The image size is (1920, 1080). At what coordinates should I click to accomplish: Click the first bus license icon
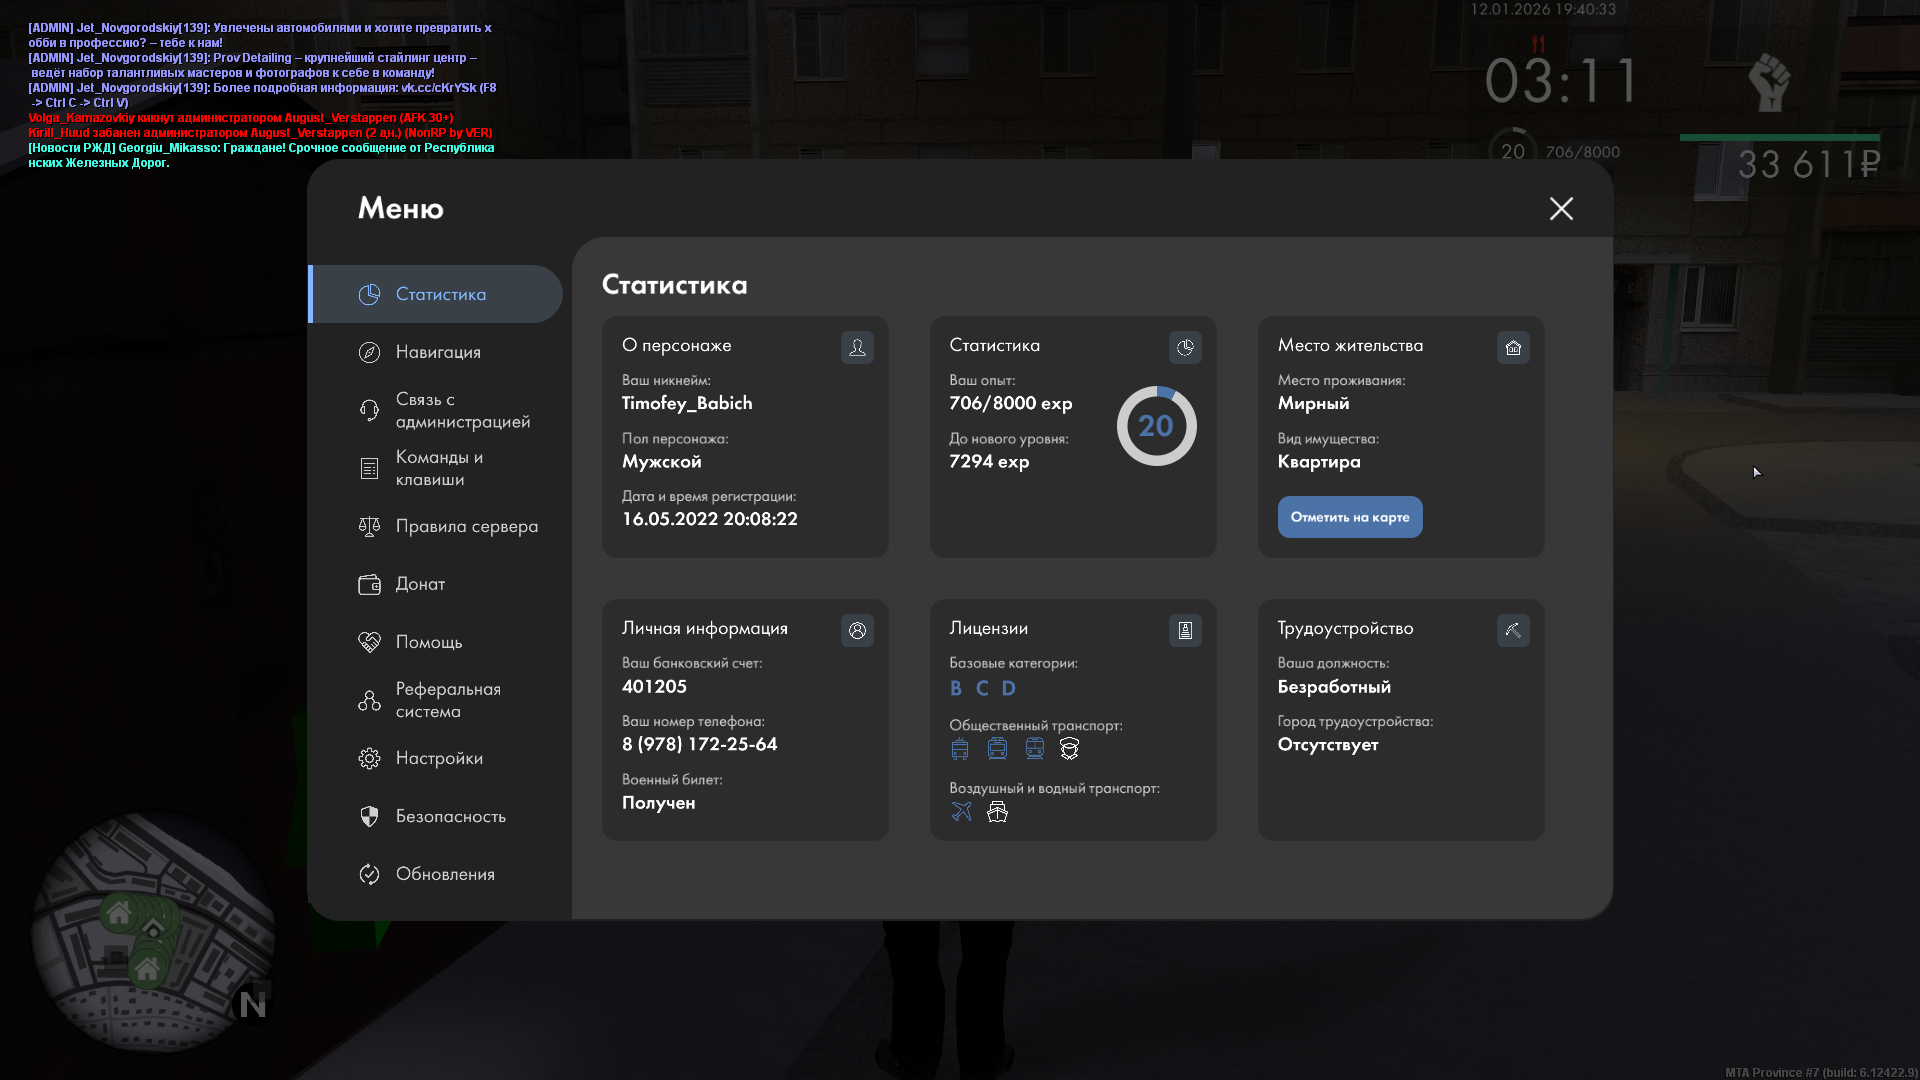[960, 748]
